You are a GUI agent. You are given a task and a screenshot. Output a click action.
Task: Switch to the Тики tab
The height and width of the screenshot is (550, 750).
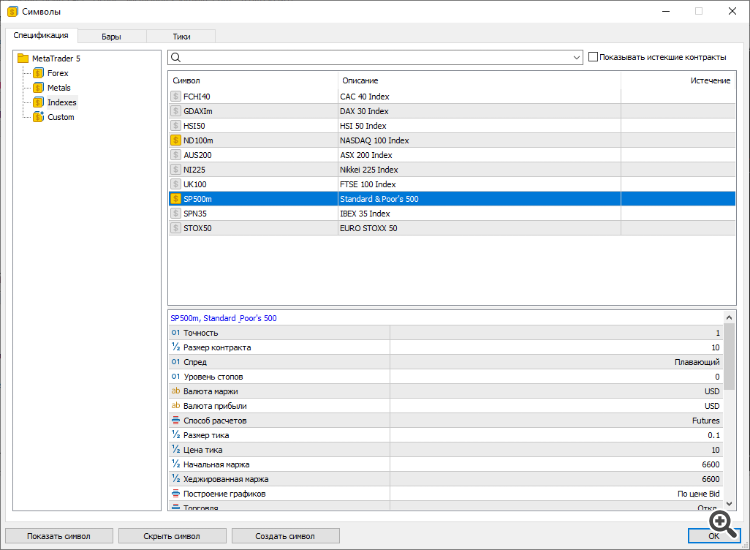tap(181, 36)
